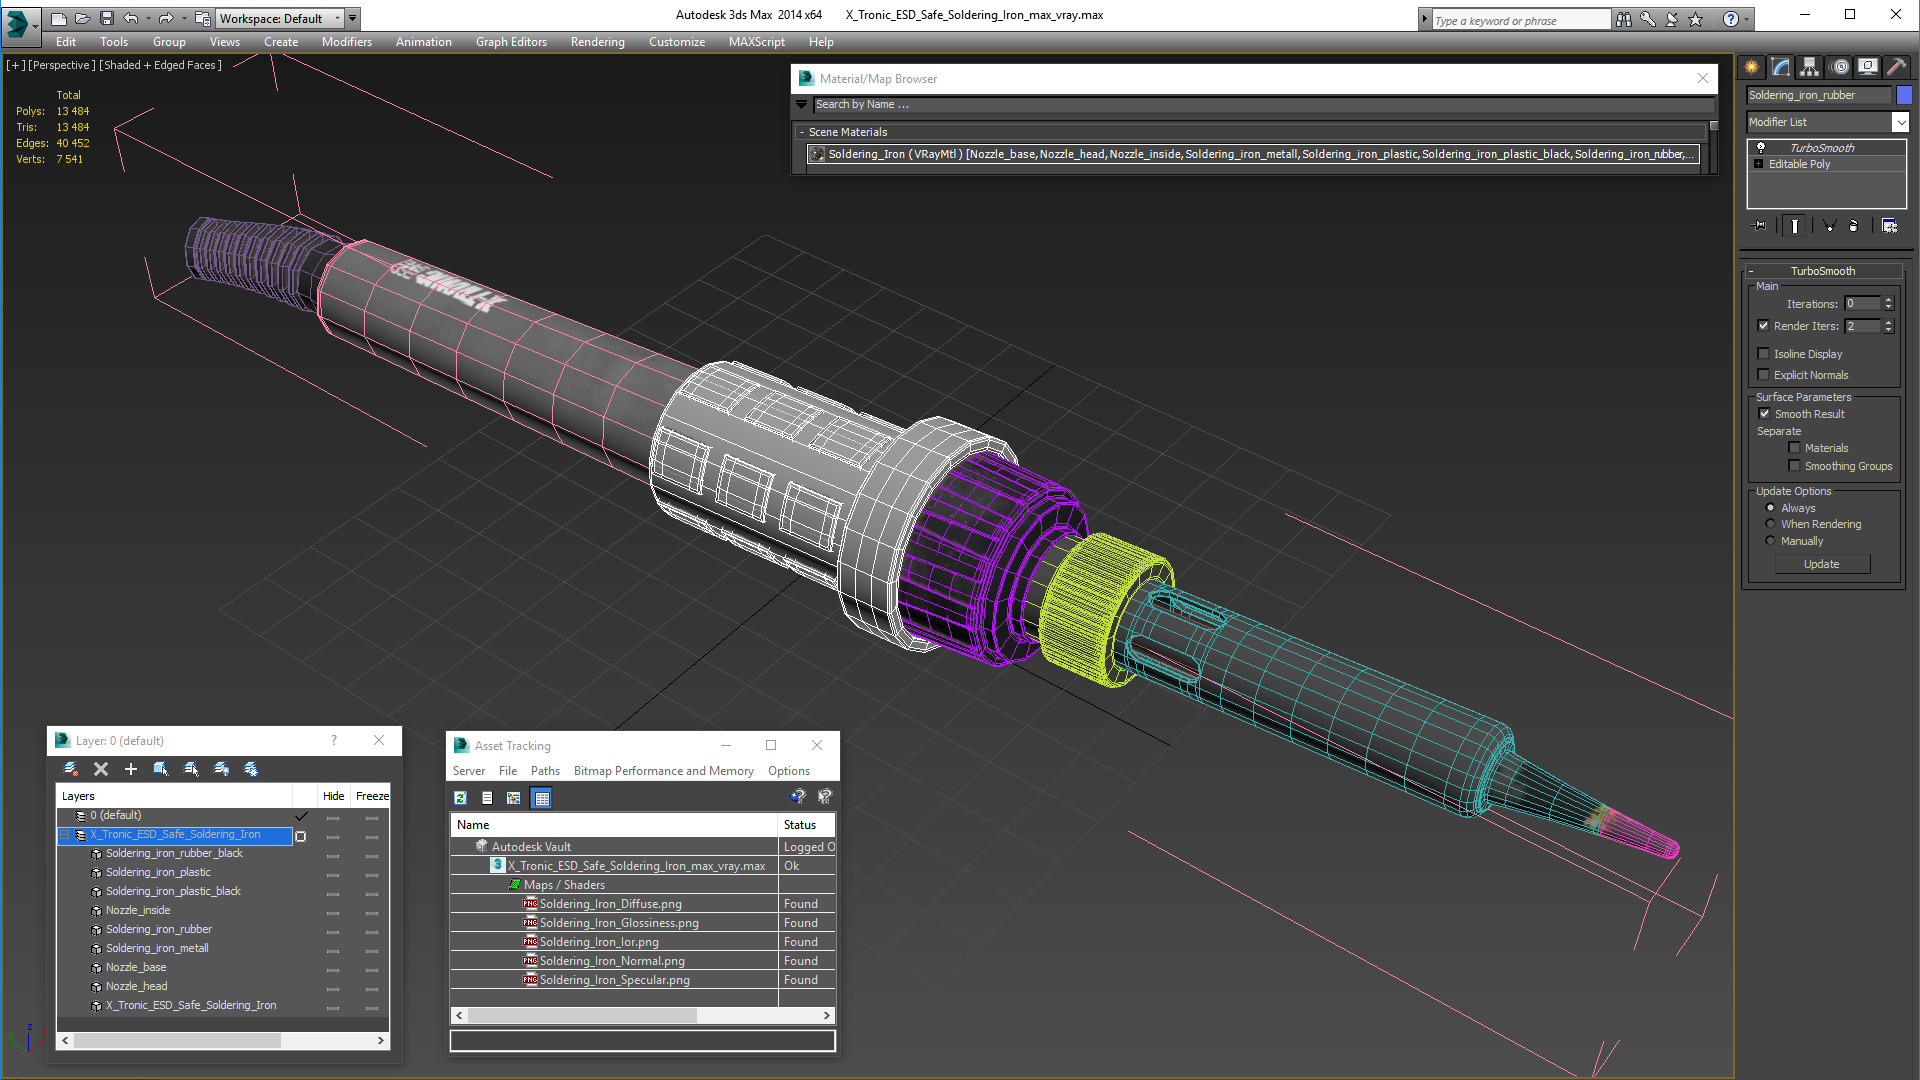The width and height of the screenshot is (1920, 1080).
Task: Click Table View icon in Asset Tracking
Action: point(542,798)
